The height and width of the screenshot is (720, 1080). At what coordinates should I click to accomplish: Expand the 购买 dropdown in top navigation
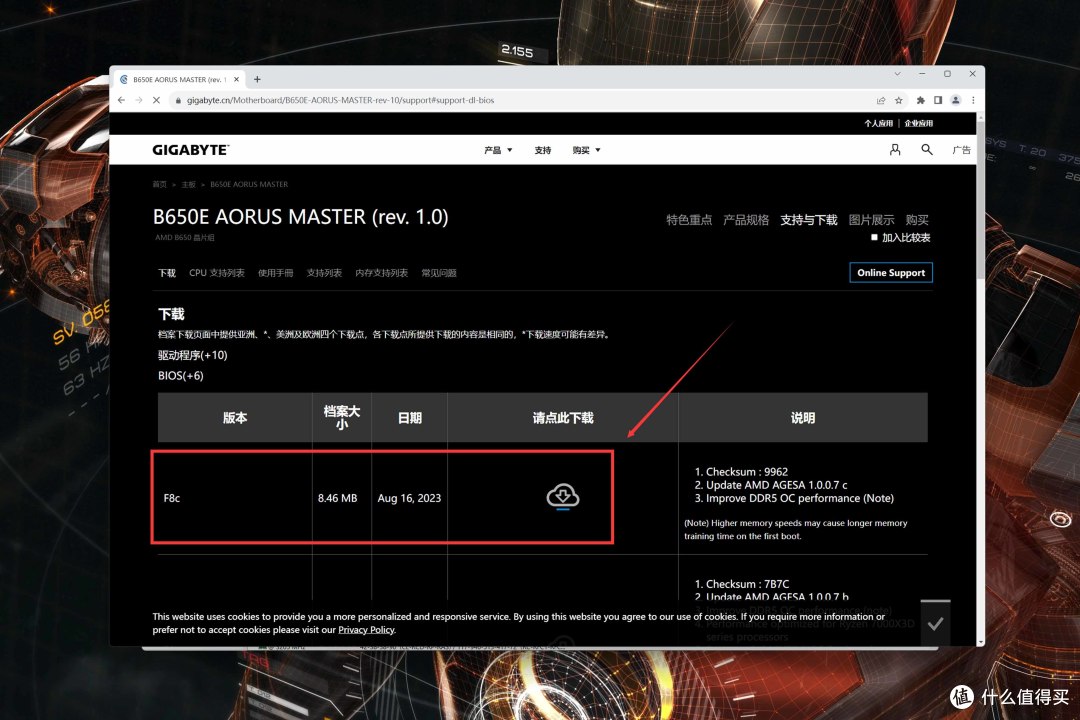tap(586, 150)
